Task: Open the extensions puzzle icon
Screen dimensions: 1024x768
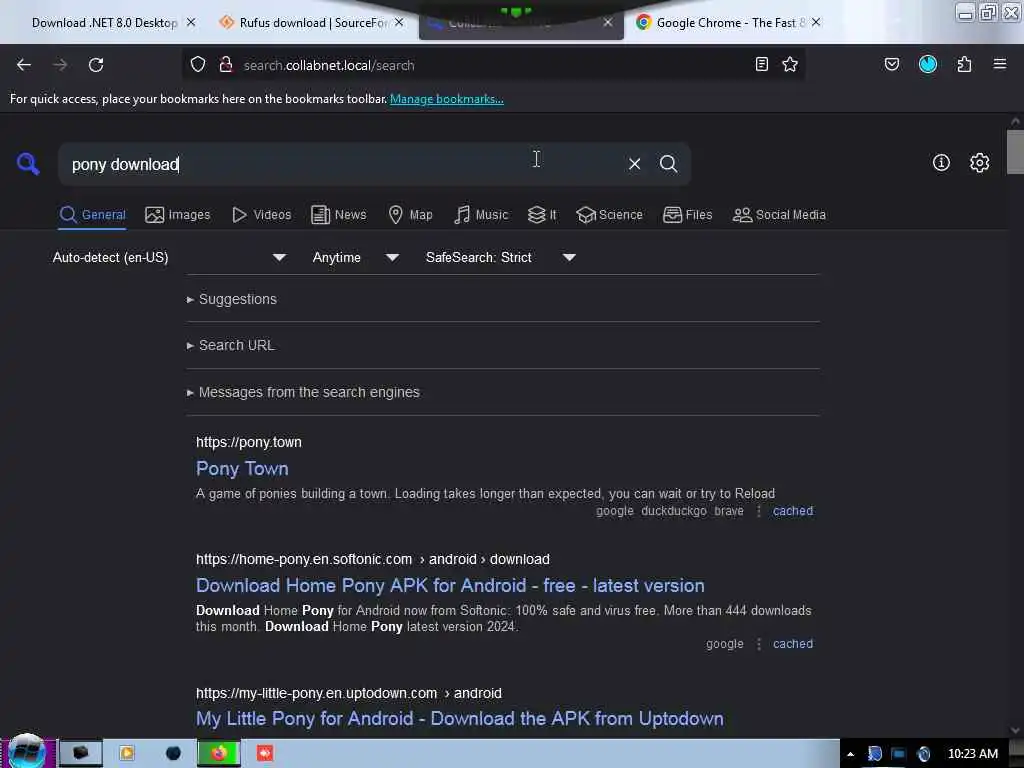Action: coord(964,65)
